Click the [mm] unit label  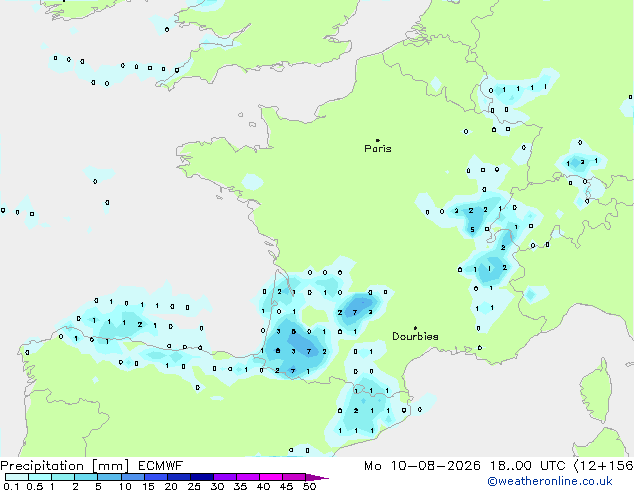click(x=110, y=466)
